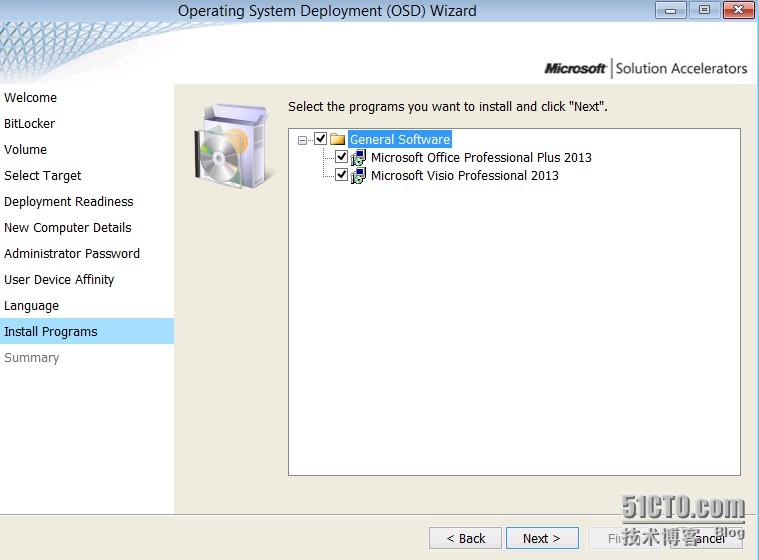Open the Deployment Readiness step

[x=69, y=201]
